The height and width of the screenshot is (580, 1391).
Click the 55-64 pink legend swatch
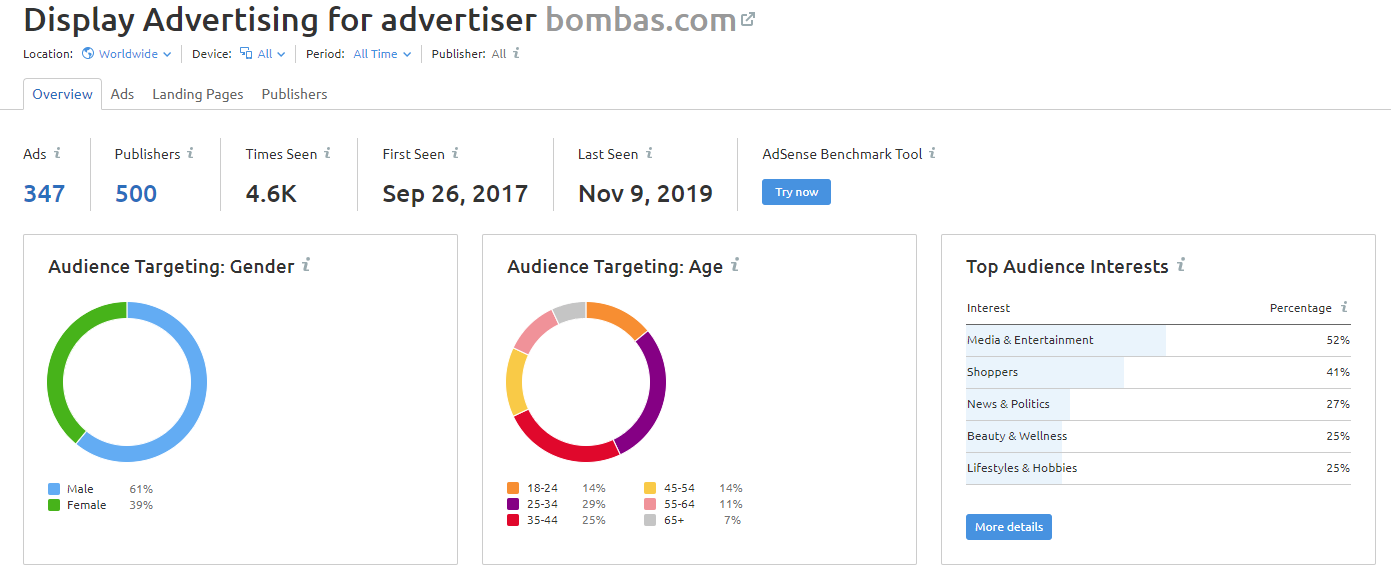click(650, 504)
